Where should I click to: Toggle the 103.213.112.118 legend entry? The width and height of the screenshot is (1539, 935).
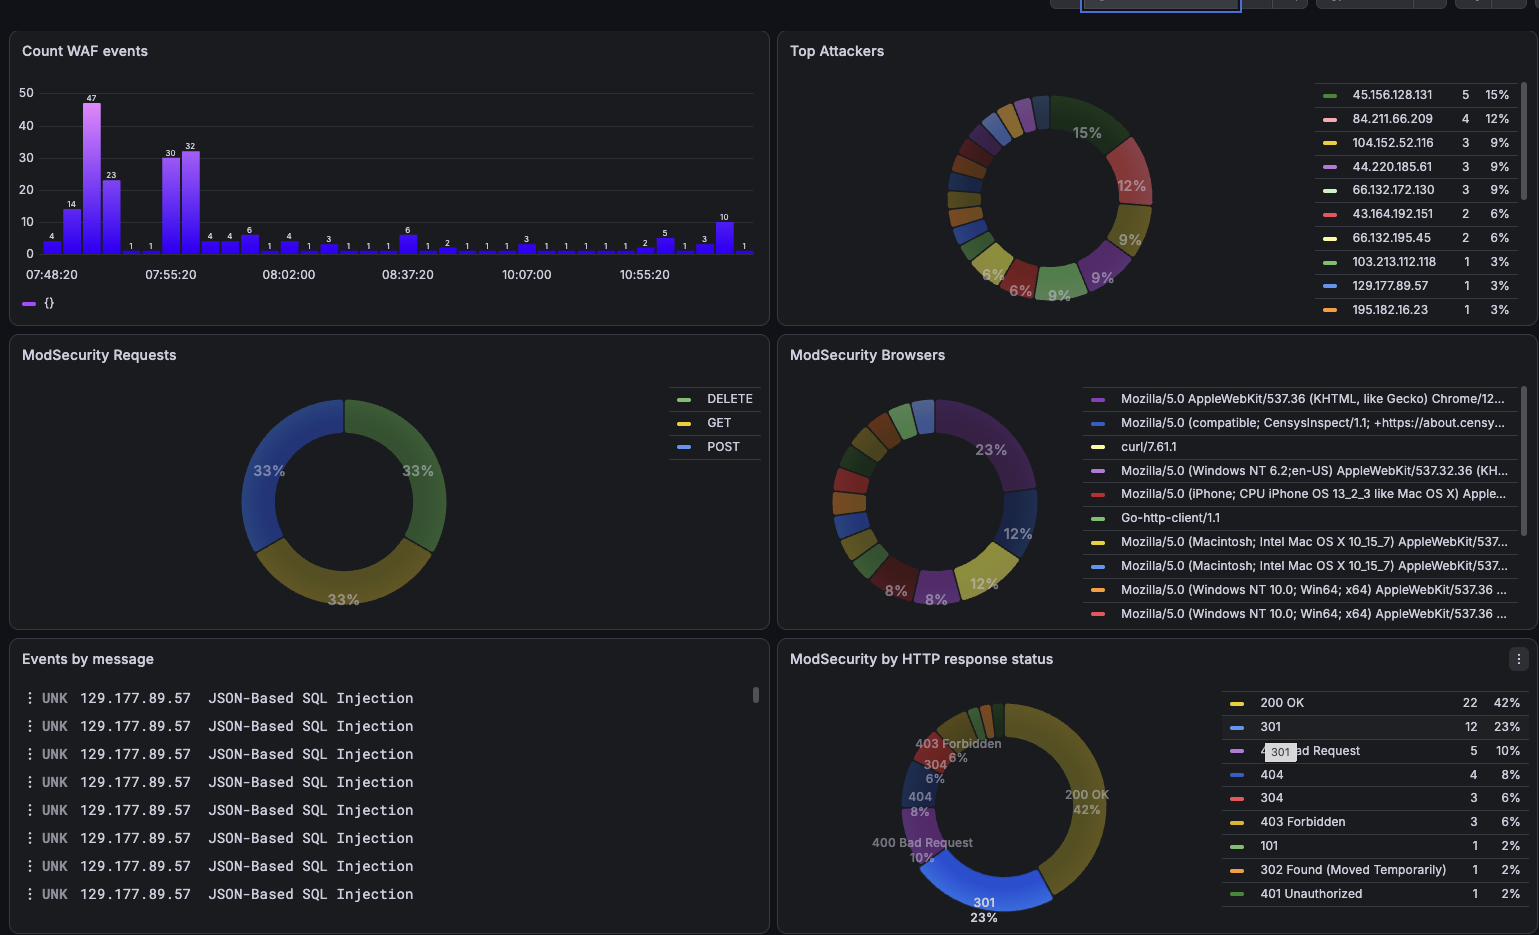click(x=1394, y=262)
